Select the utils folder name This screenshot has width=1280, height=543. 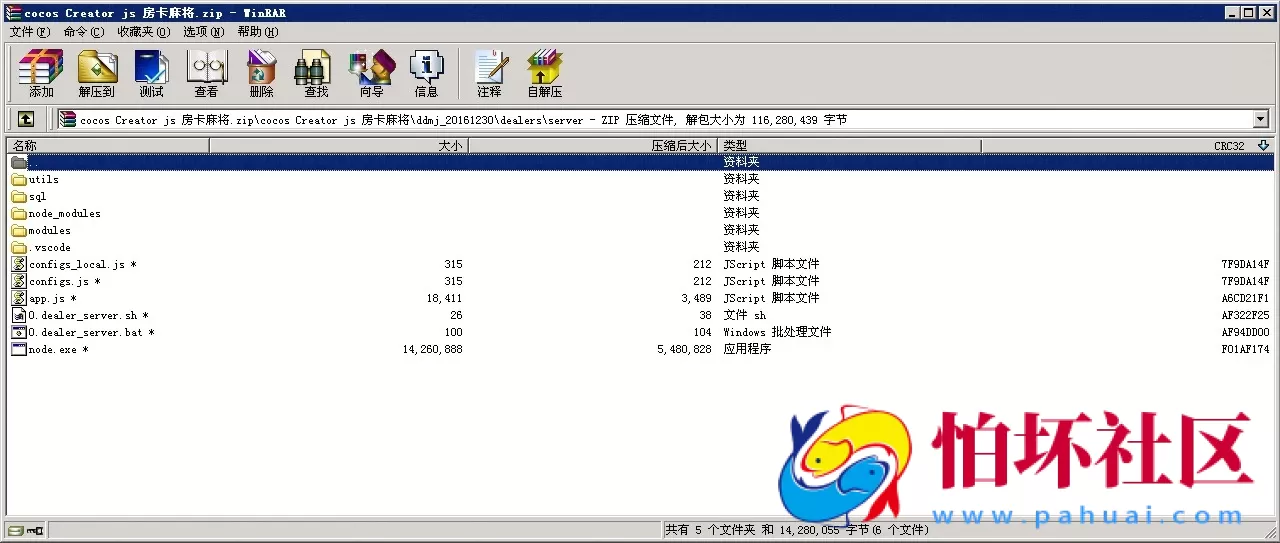pyautogui.click(x=44, y=180)
